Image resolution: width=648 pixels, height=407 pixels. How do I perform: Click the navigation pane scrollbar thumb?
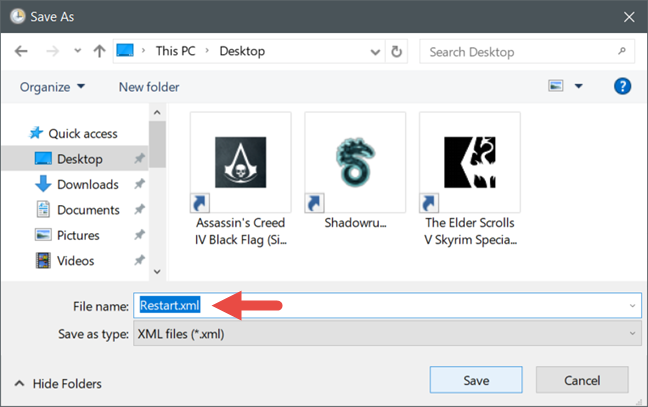[157, 144]
